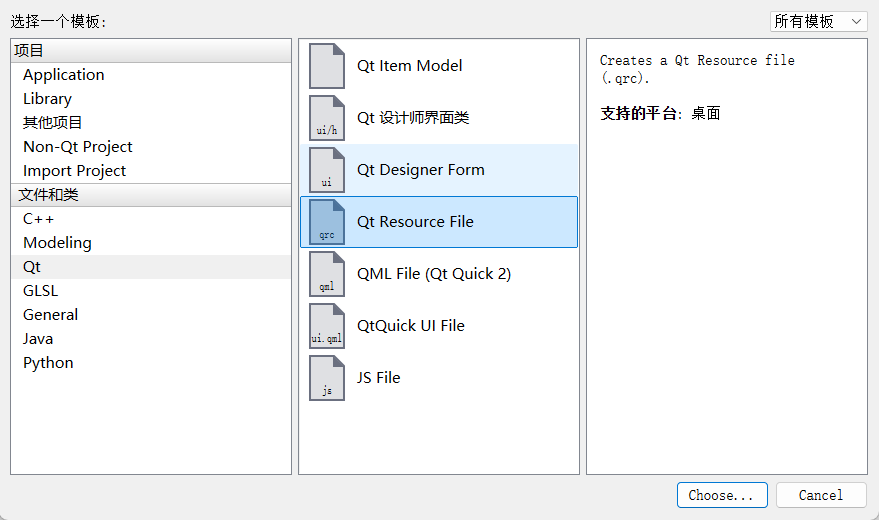Image resolution: width=879 pixels, height=520 pixels.
Task: Click the Cancel button
Action: (821, 495)
